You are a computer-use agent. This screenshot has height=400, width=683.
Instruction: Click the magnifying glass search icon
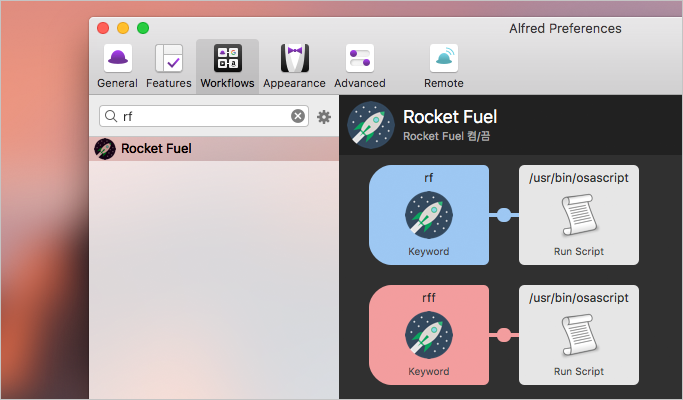click(x=111, y=116)
